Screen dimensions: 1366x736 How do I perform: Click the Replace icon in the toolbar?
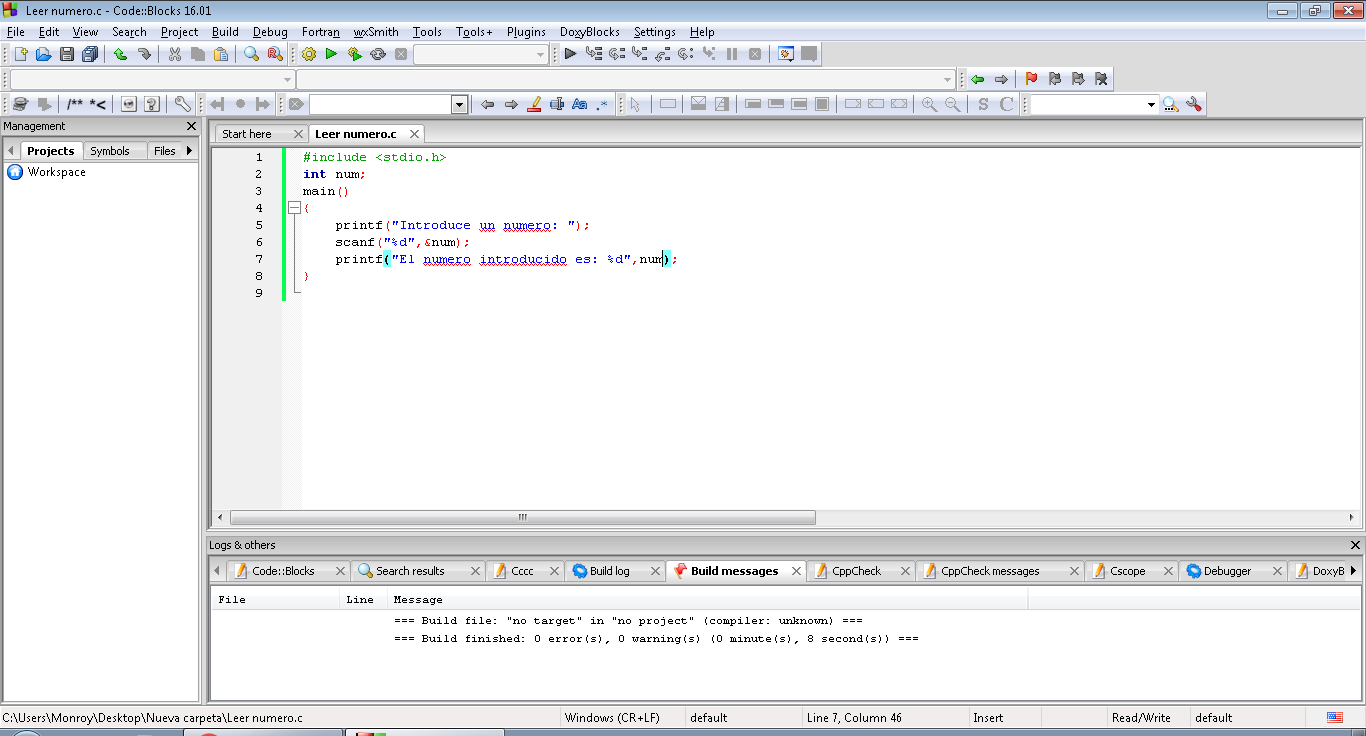click(x=275, y=54)
